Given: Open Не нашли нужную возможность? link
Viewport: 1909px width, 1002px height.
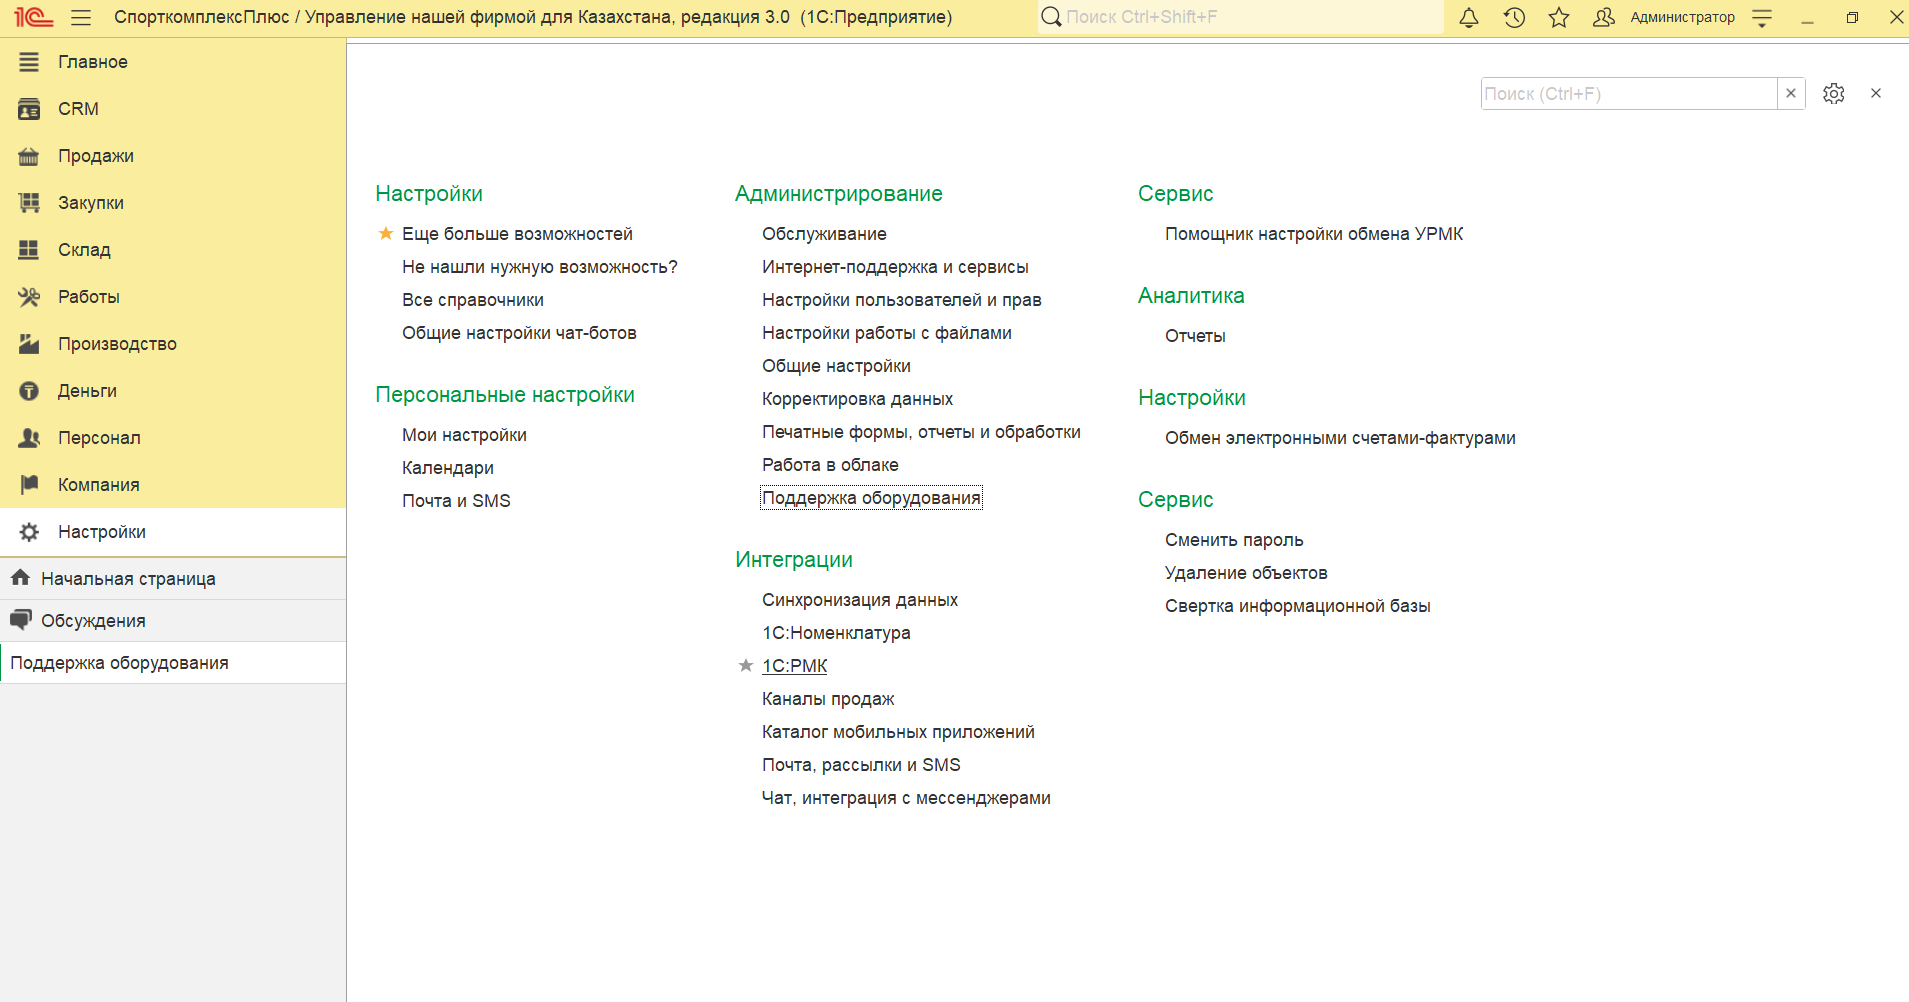Looking at the screenshot, I should coord(540,267).
